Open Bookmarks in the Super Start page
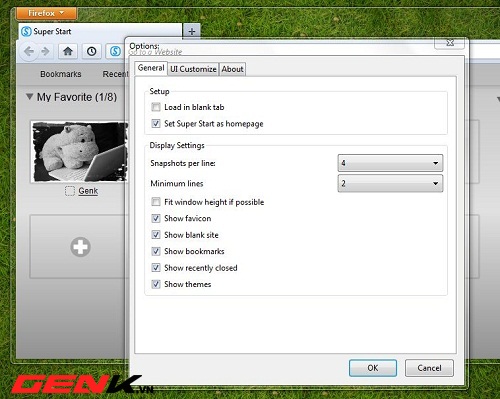The height and width of the screenshot is (399, 500). pyautogui.click(x=61, y=74)
